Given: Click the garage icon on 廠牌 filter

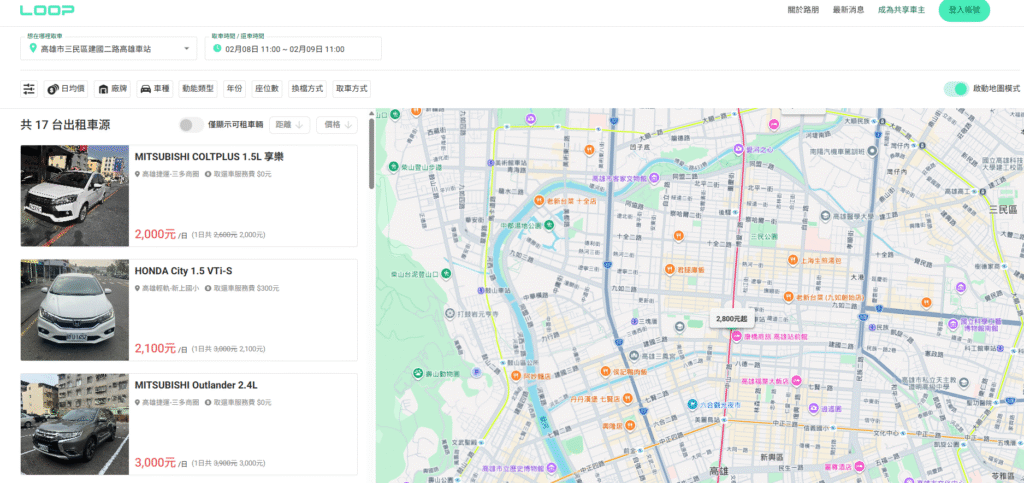Looking at the screenshot, I should (x=103, y=89).
